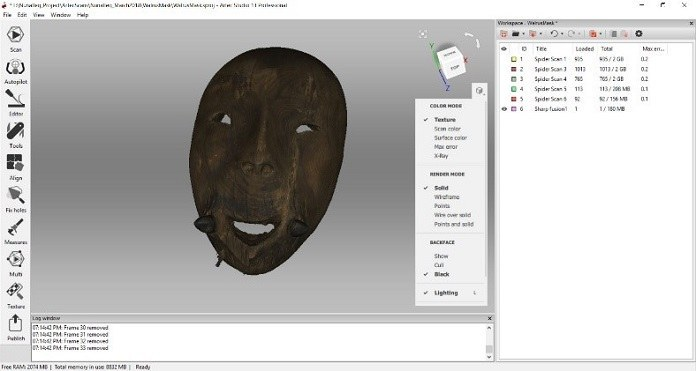The image size is (696, 371).
Task: Open Workspace settings gear
Action: (639, 34)
